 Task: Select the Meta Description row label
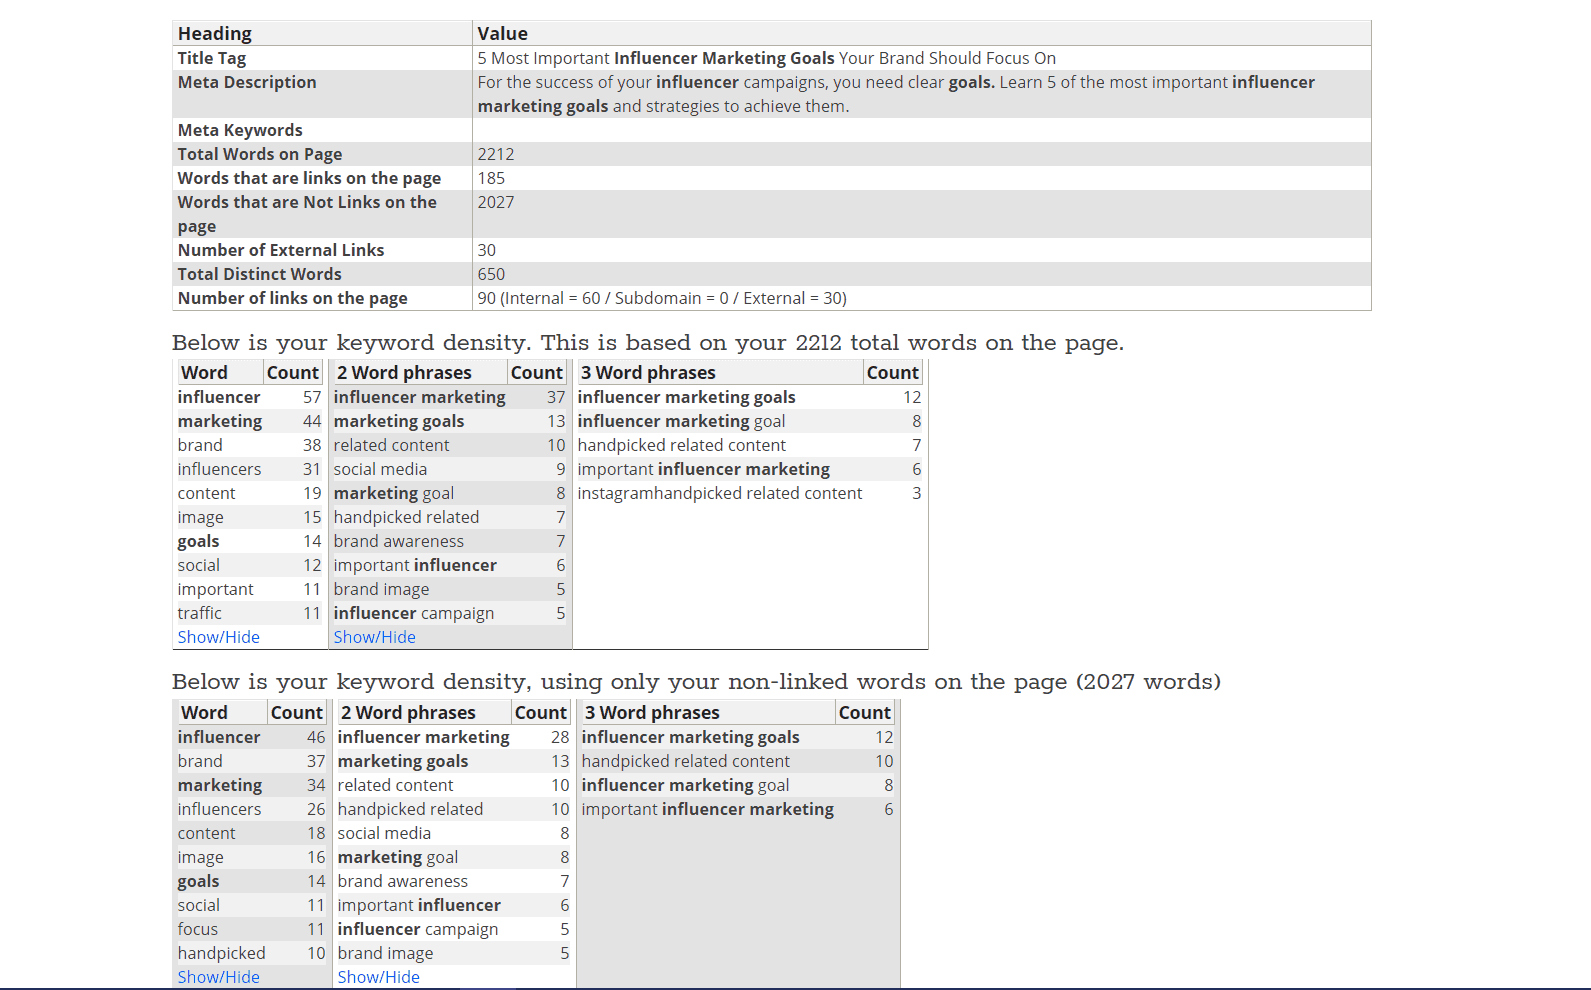coord(246,82)
